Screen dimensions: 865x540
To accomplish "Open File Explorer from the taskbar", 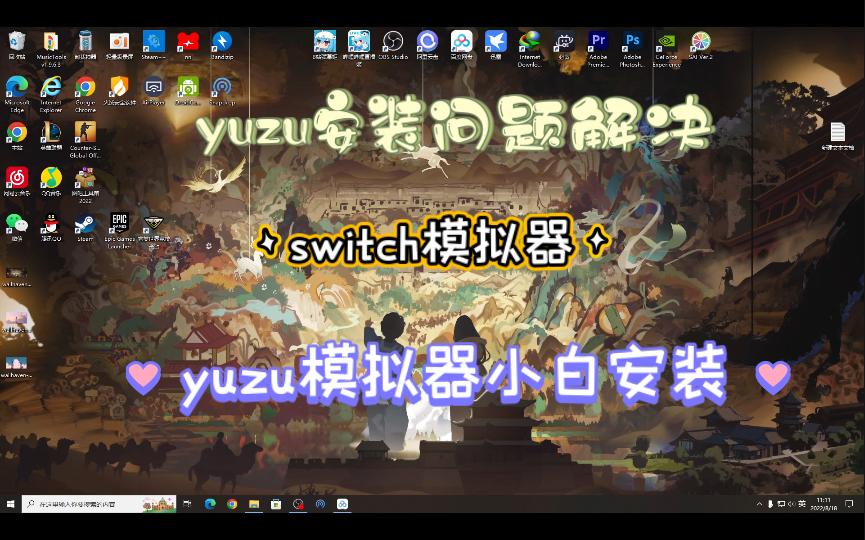I will (x=254, y=504).
